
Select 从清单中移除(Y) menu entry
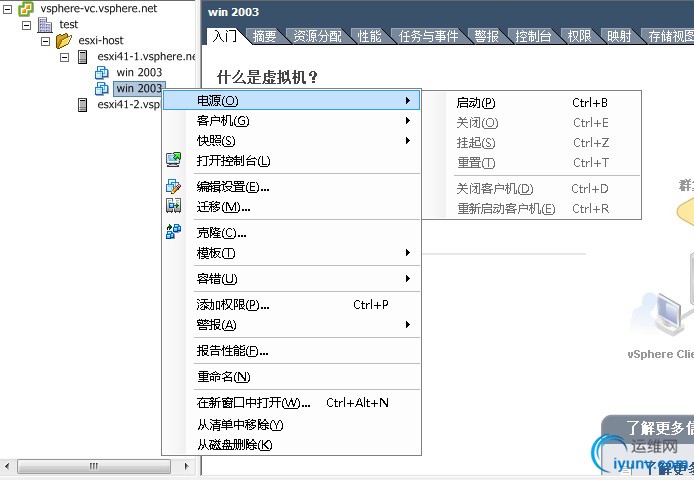coord(292,425)
